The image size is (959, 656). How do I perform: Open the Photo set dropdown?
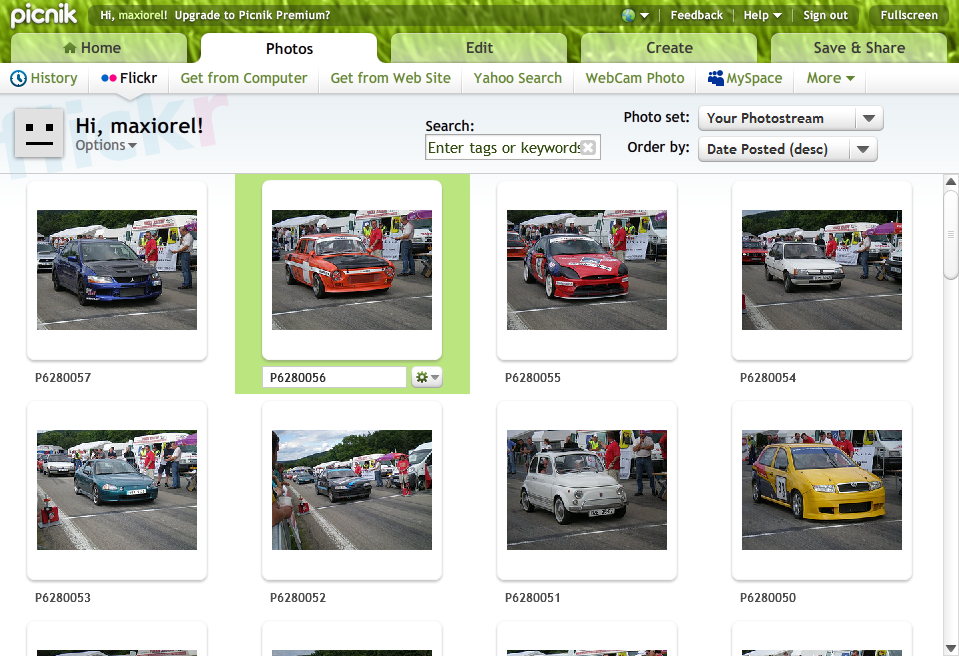791,119
